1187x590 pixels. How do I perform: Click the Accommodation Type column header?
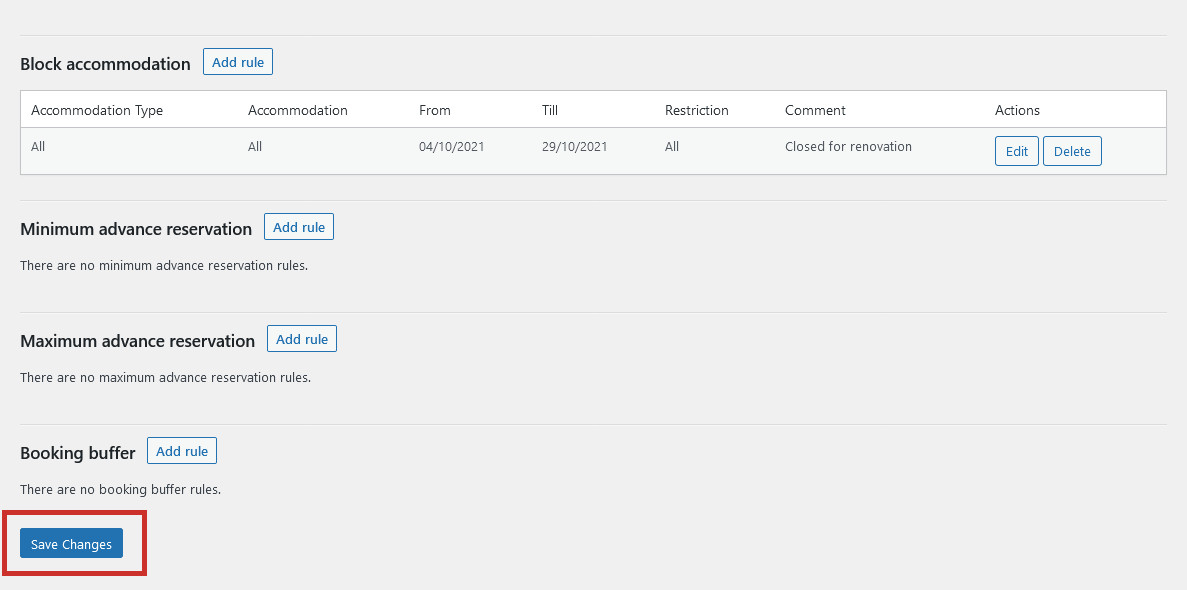[x=97, y=111]
